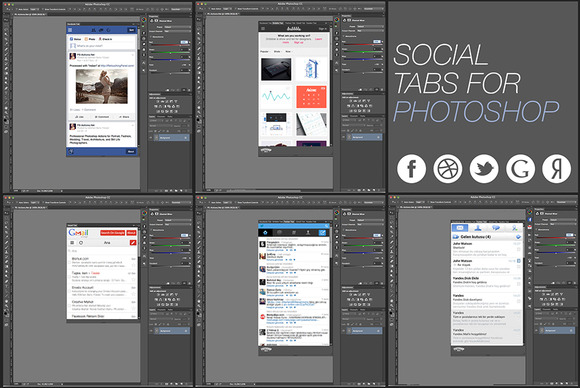The width and height of the screenshot is (580, 388).
Task: Toggle Monochrome checkbox beside the Yandex mail panel
Action: click(536, 230)
